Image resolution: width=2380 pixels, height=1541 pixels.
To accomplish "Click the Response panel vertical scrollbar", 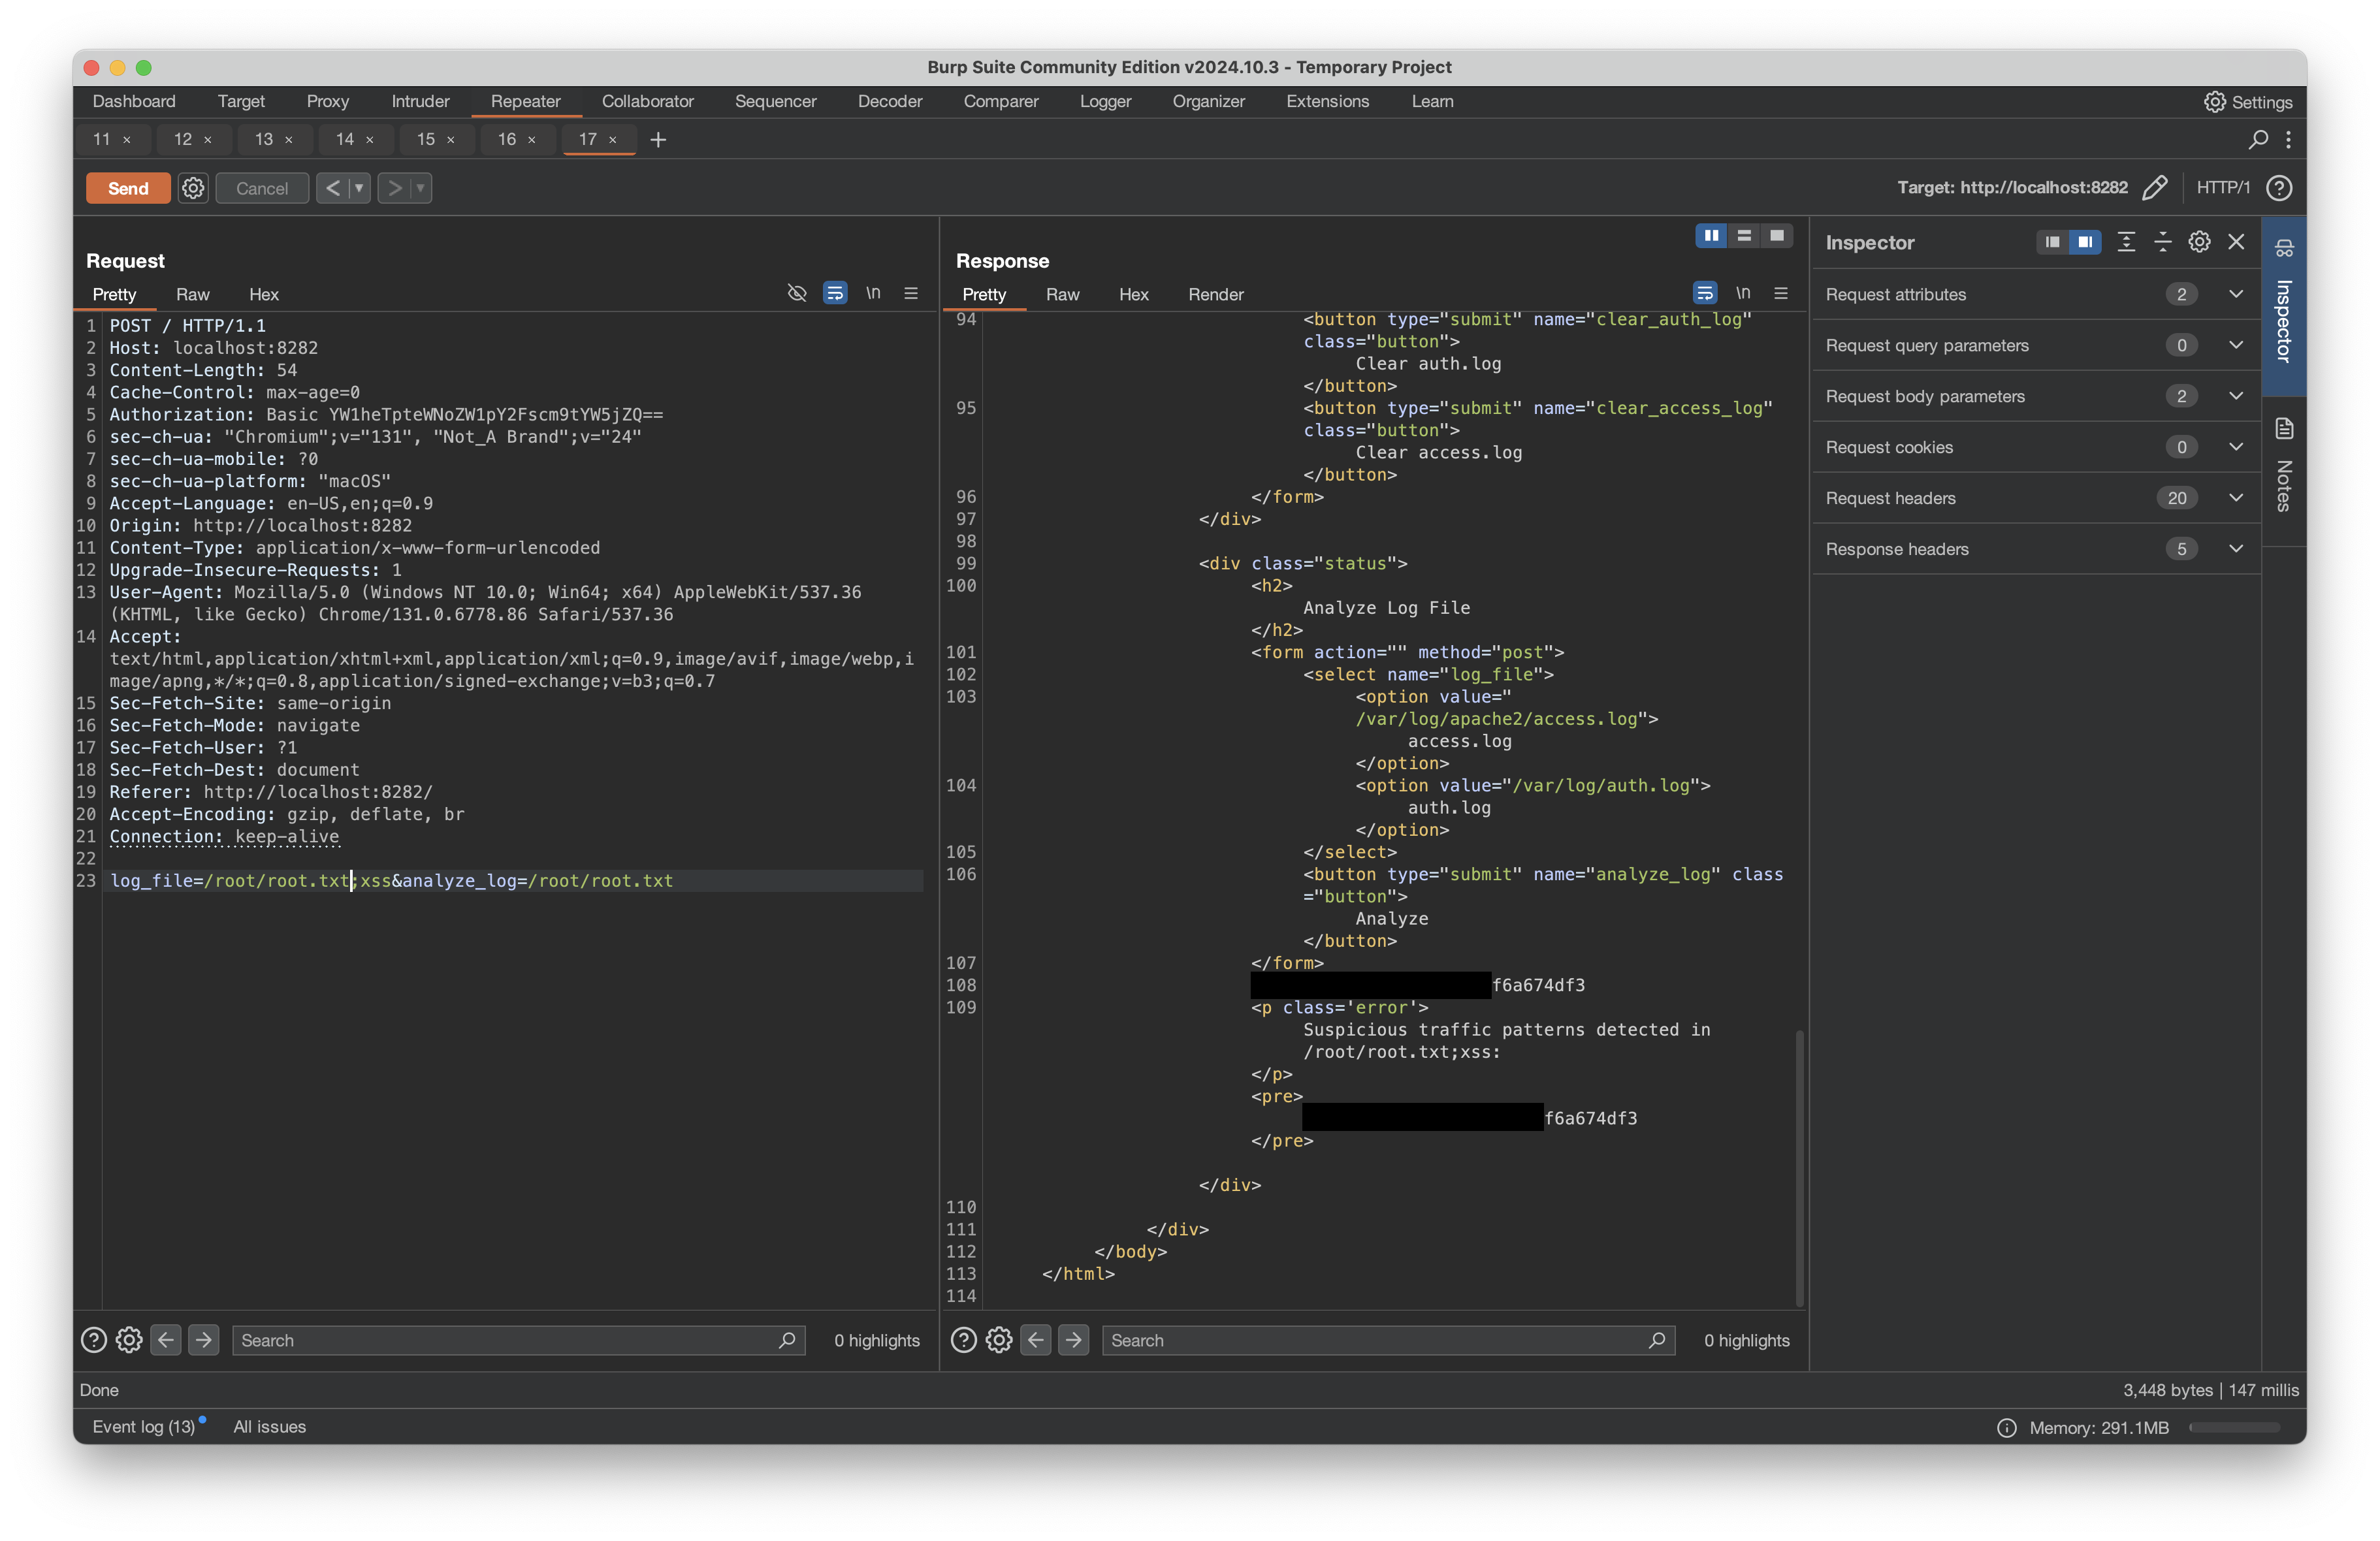I will pyautogui.click(x=1799, y=1165).
